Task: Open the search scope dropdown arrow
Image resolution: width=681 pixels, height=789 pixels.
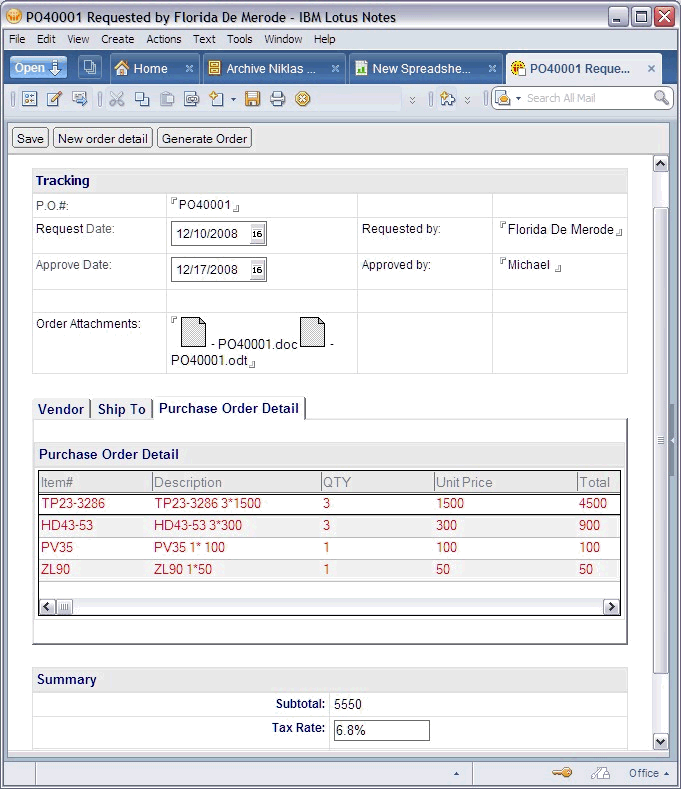Action: pyautogui.click(x=518, y=98)
